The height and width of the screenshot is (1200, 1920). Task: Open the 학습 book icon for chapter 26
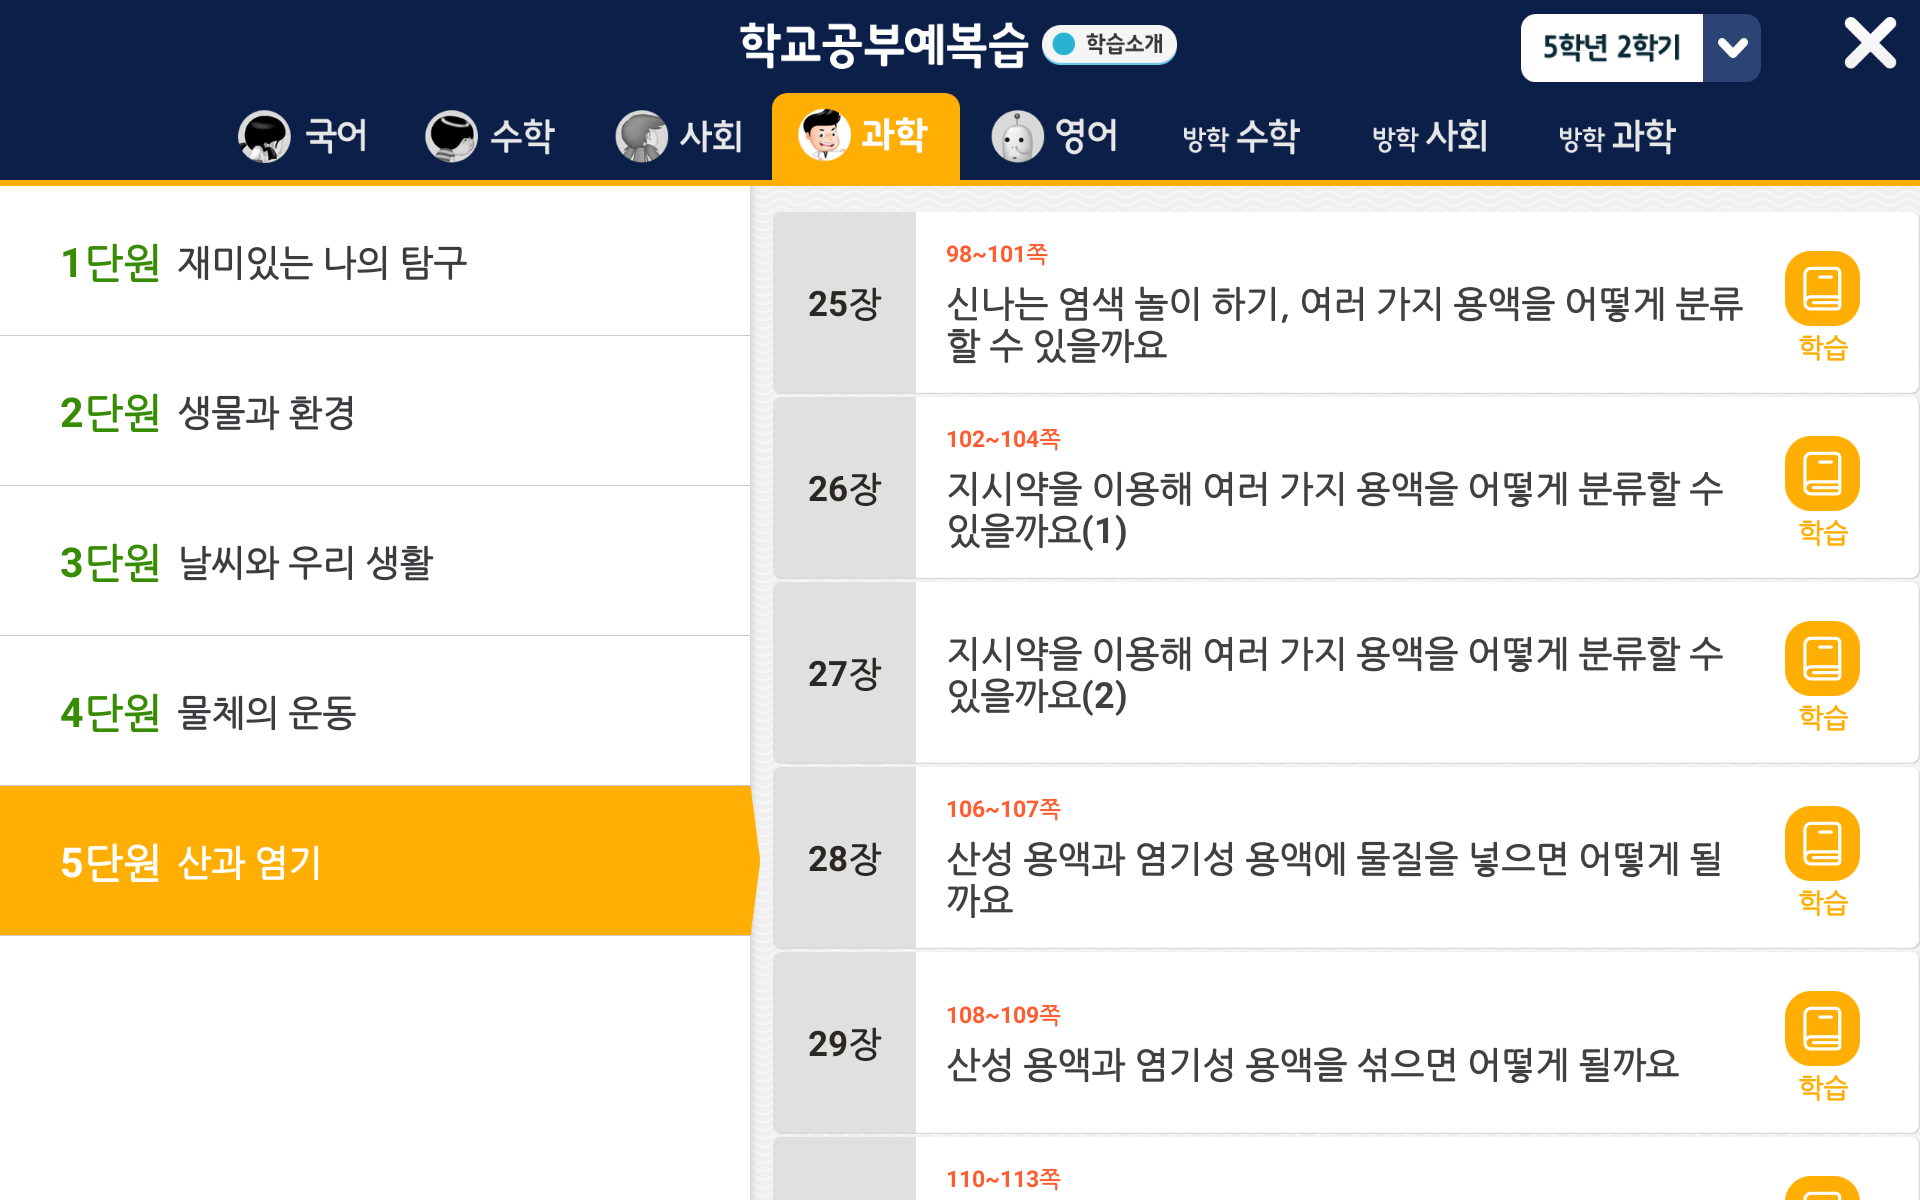click(1822, 474)
